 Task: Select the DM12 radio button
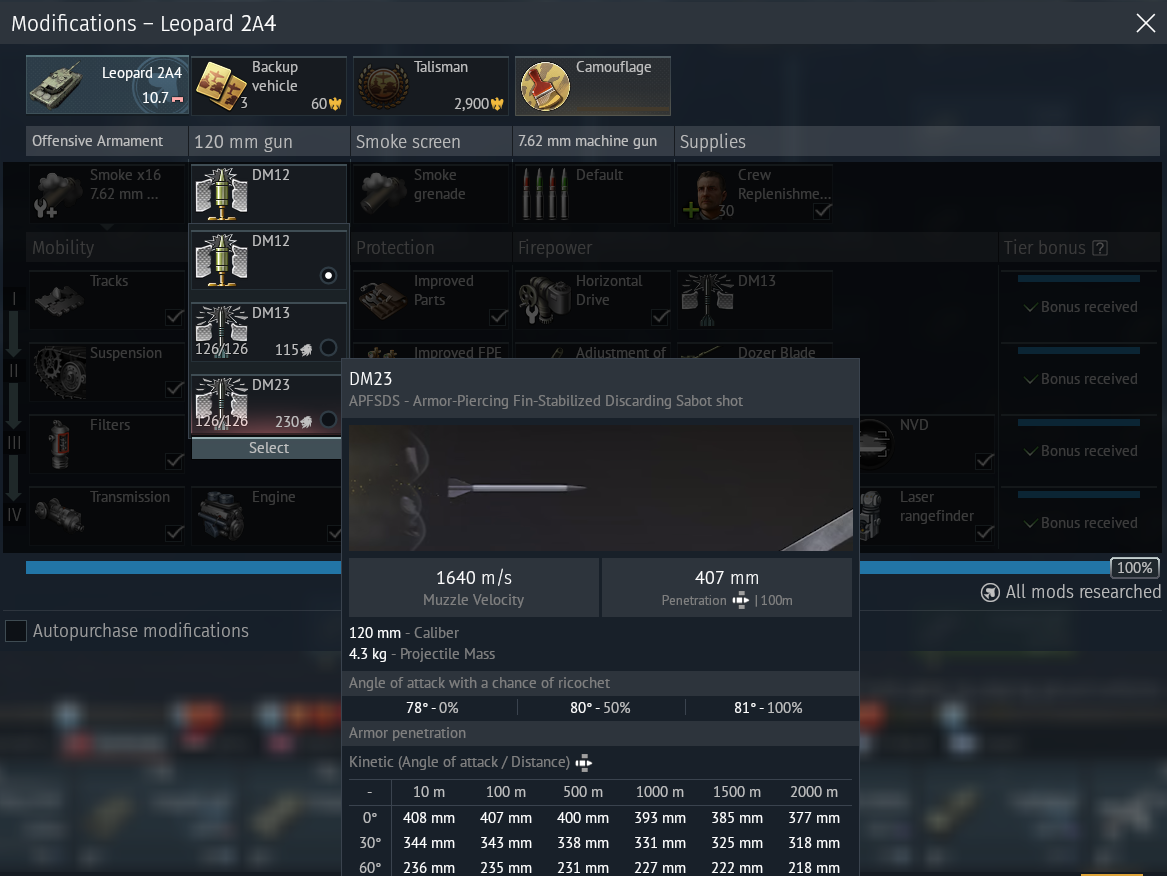coord(328,276)
